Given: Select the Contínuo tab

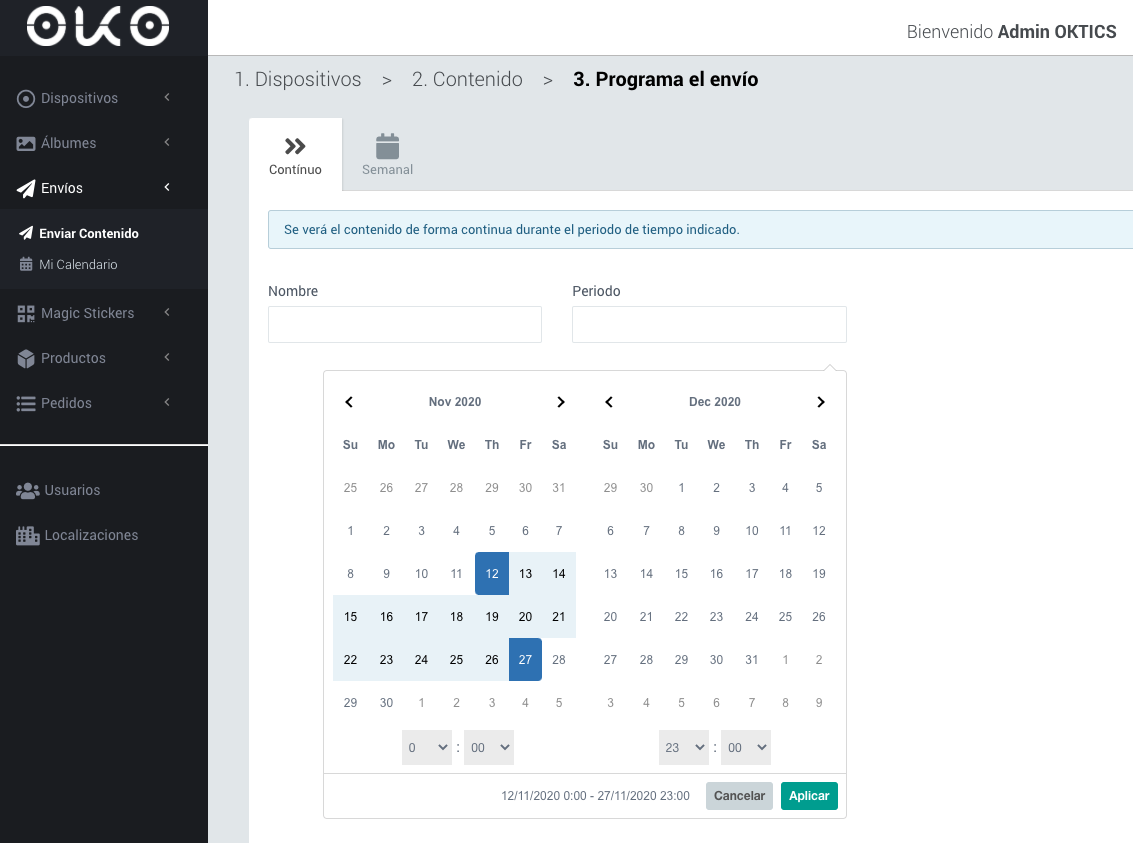Looking at the screenshot, I should [x=296, y=155].
